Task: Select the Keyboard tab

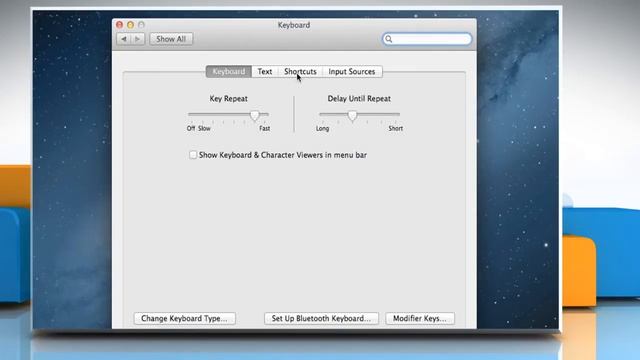Action: [x=229, y=71]
